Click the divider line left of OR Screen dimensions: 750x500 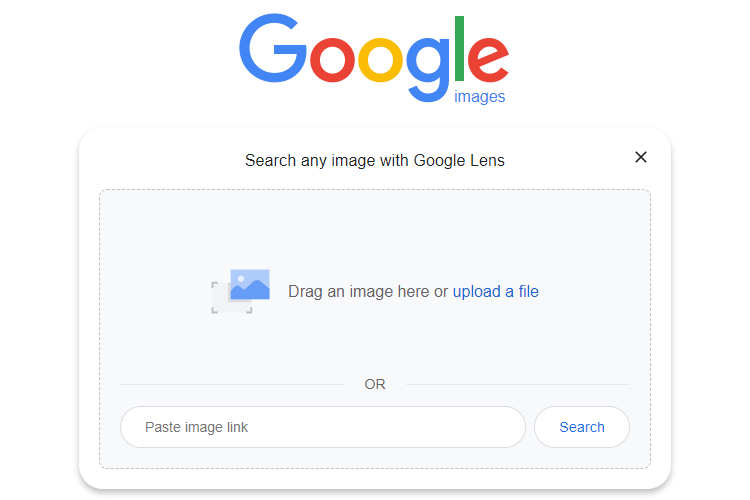tap(232, 384)
